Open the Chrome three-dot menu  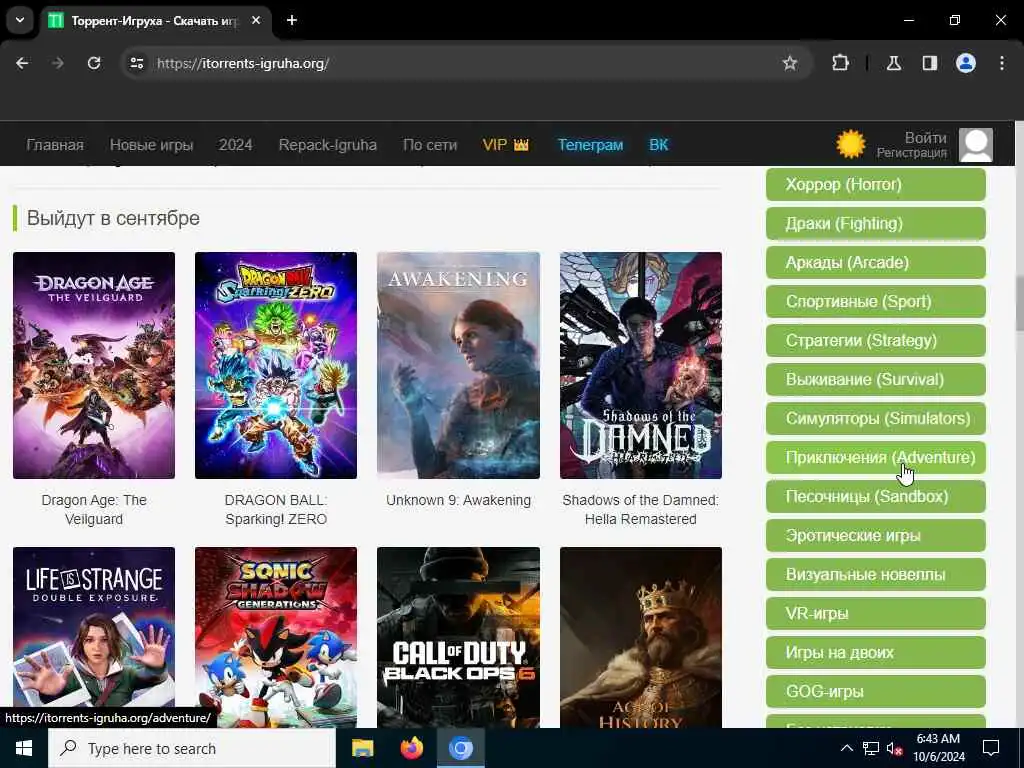click(x=1002, y=63)
